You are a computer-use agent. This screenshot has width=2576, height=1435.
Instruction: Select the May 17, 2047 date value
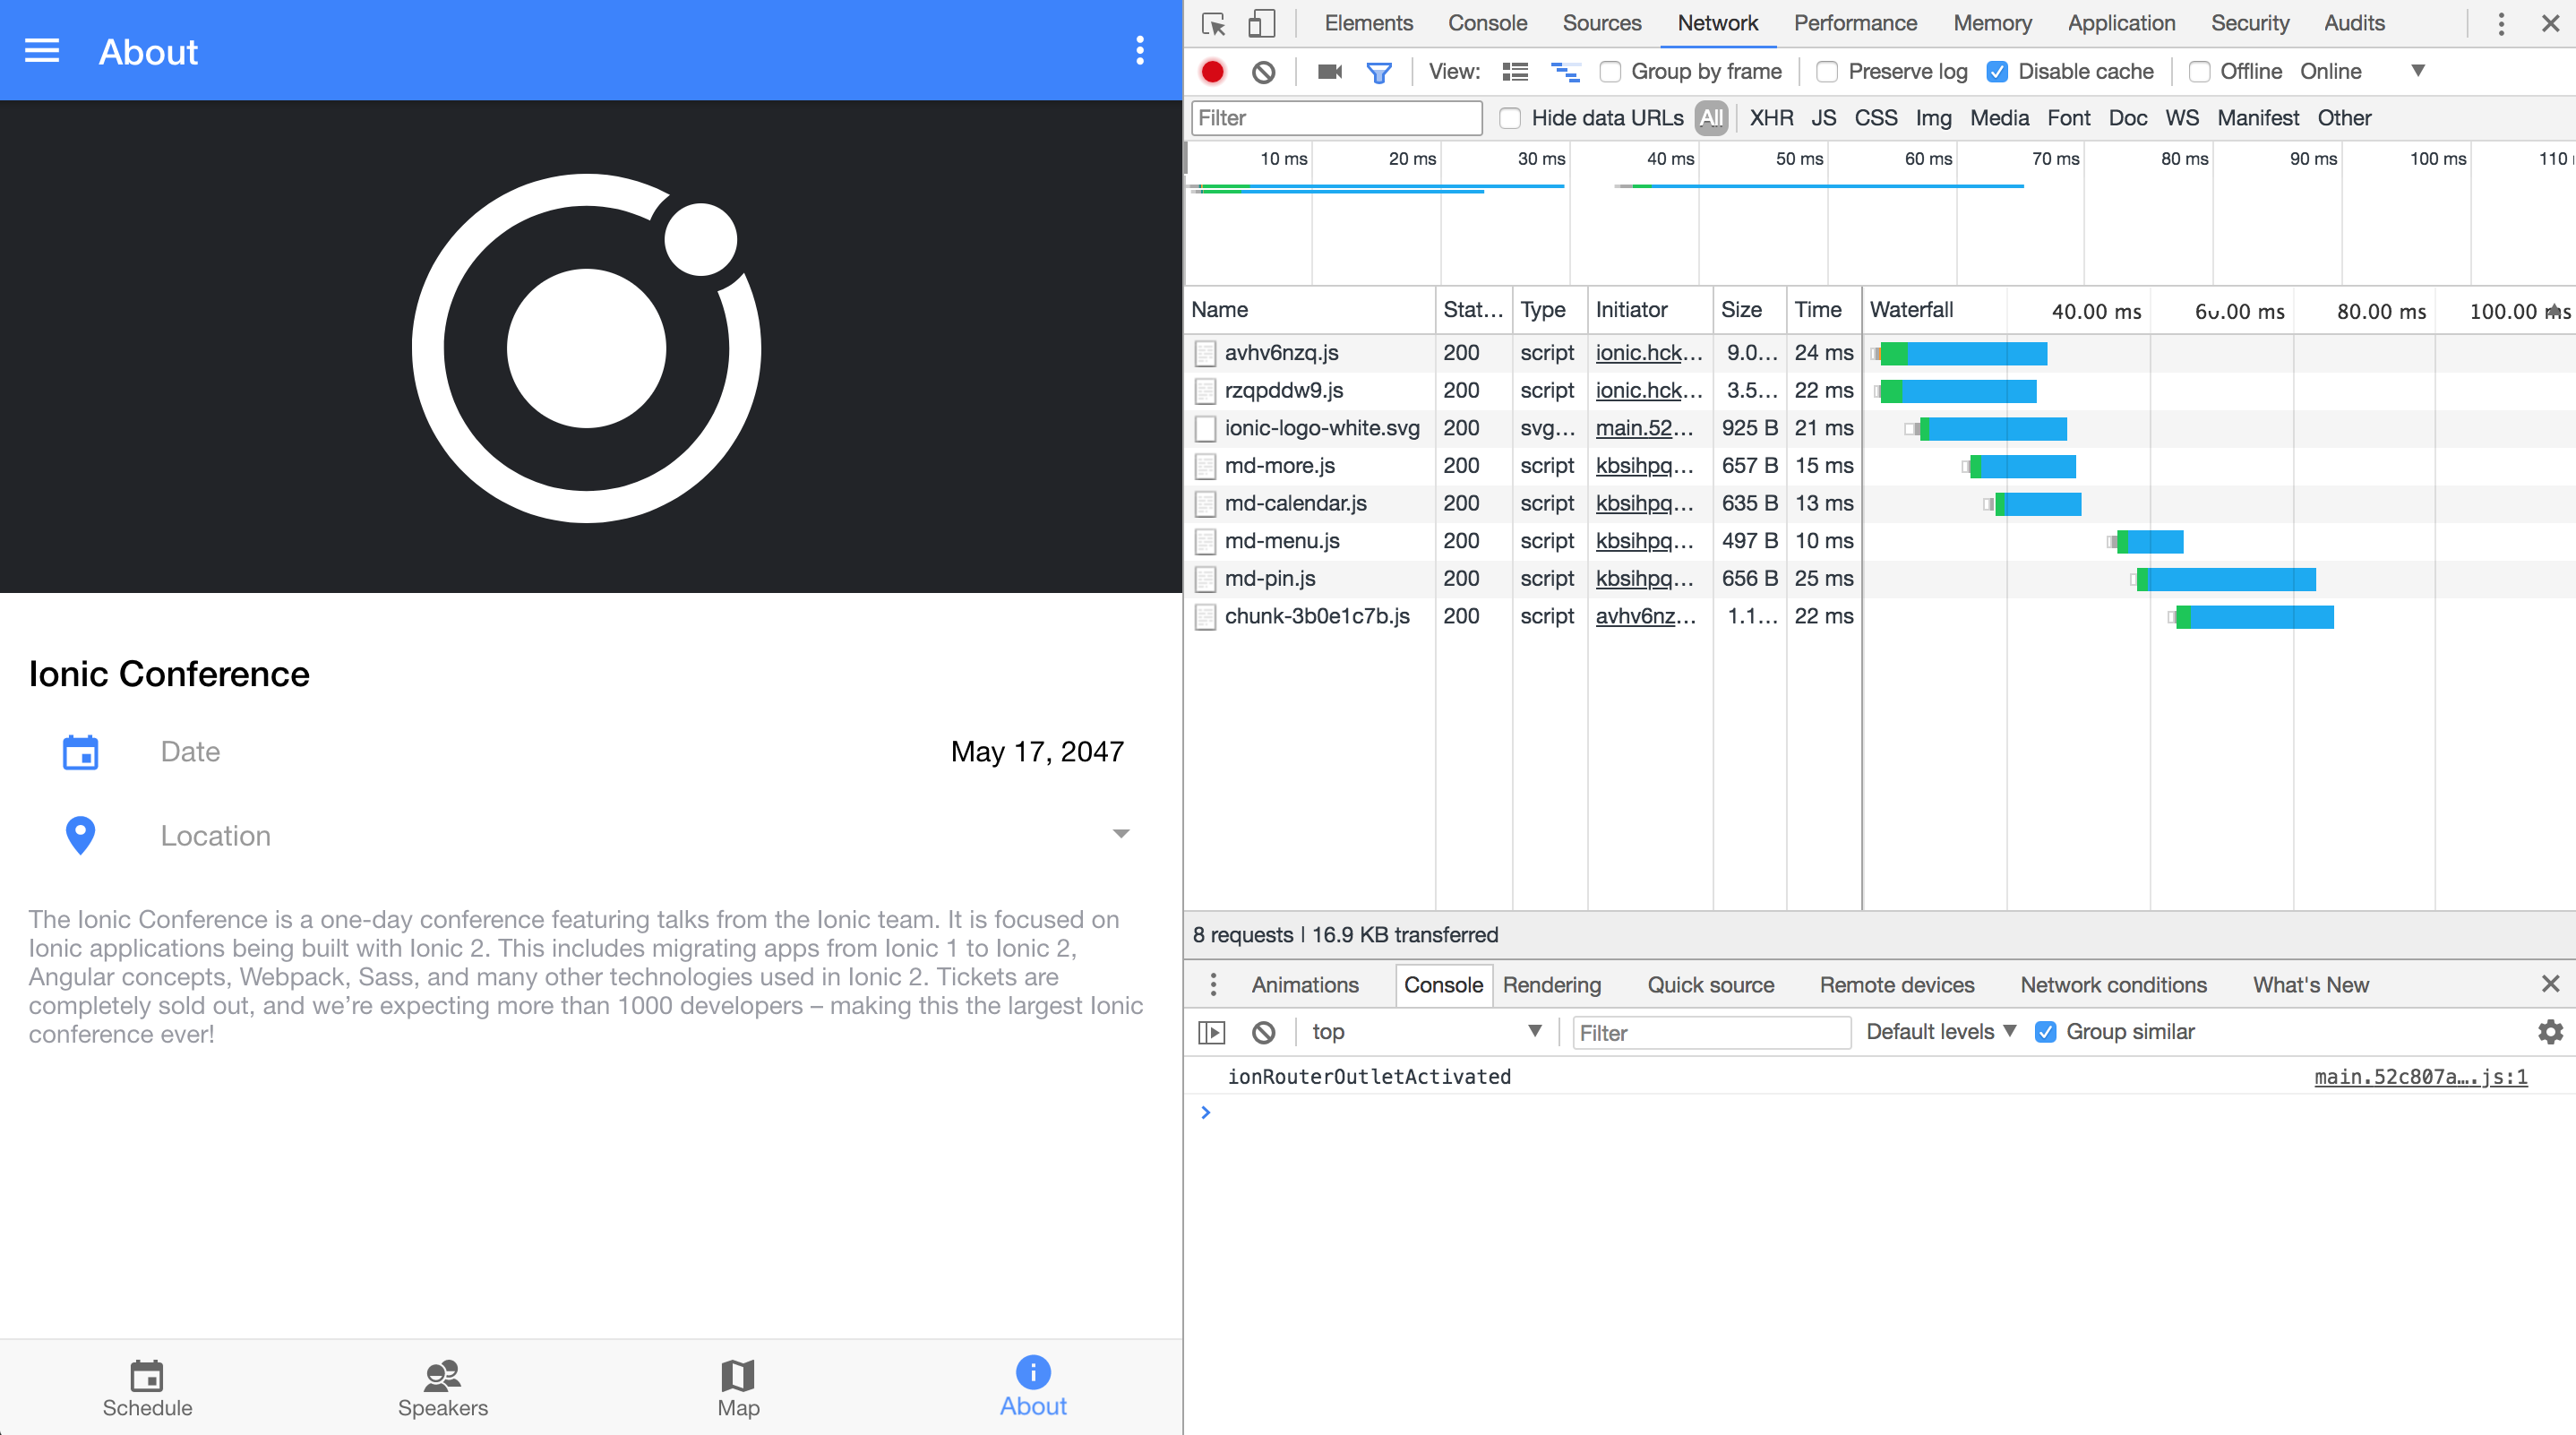[1037, 752]
